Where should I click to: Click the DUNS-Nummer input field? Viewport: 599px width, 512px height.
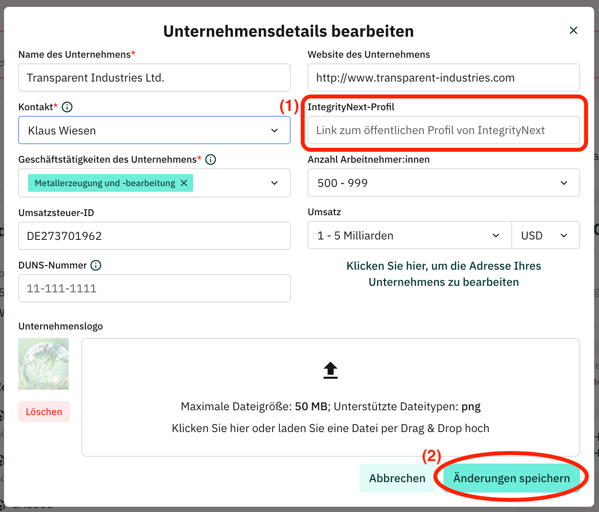click(x=154, y=288)
